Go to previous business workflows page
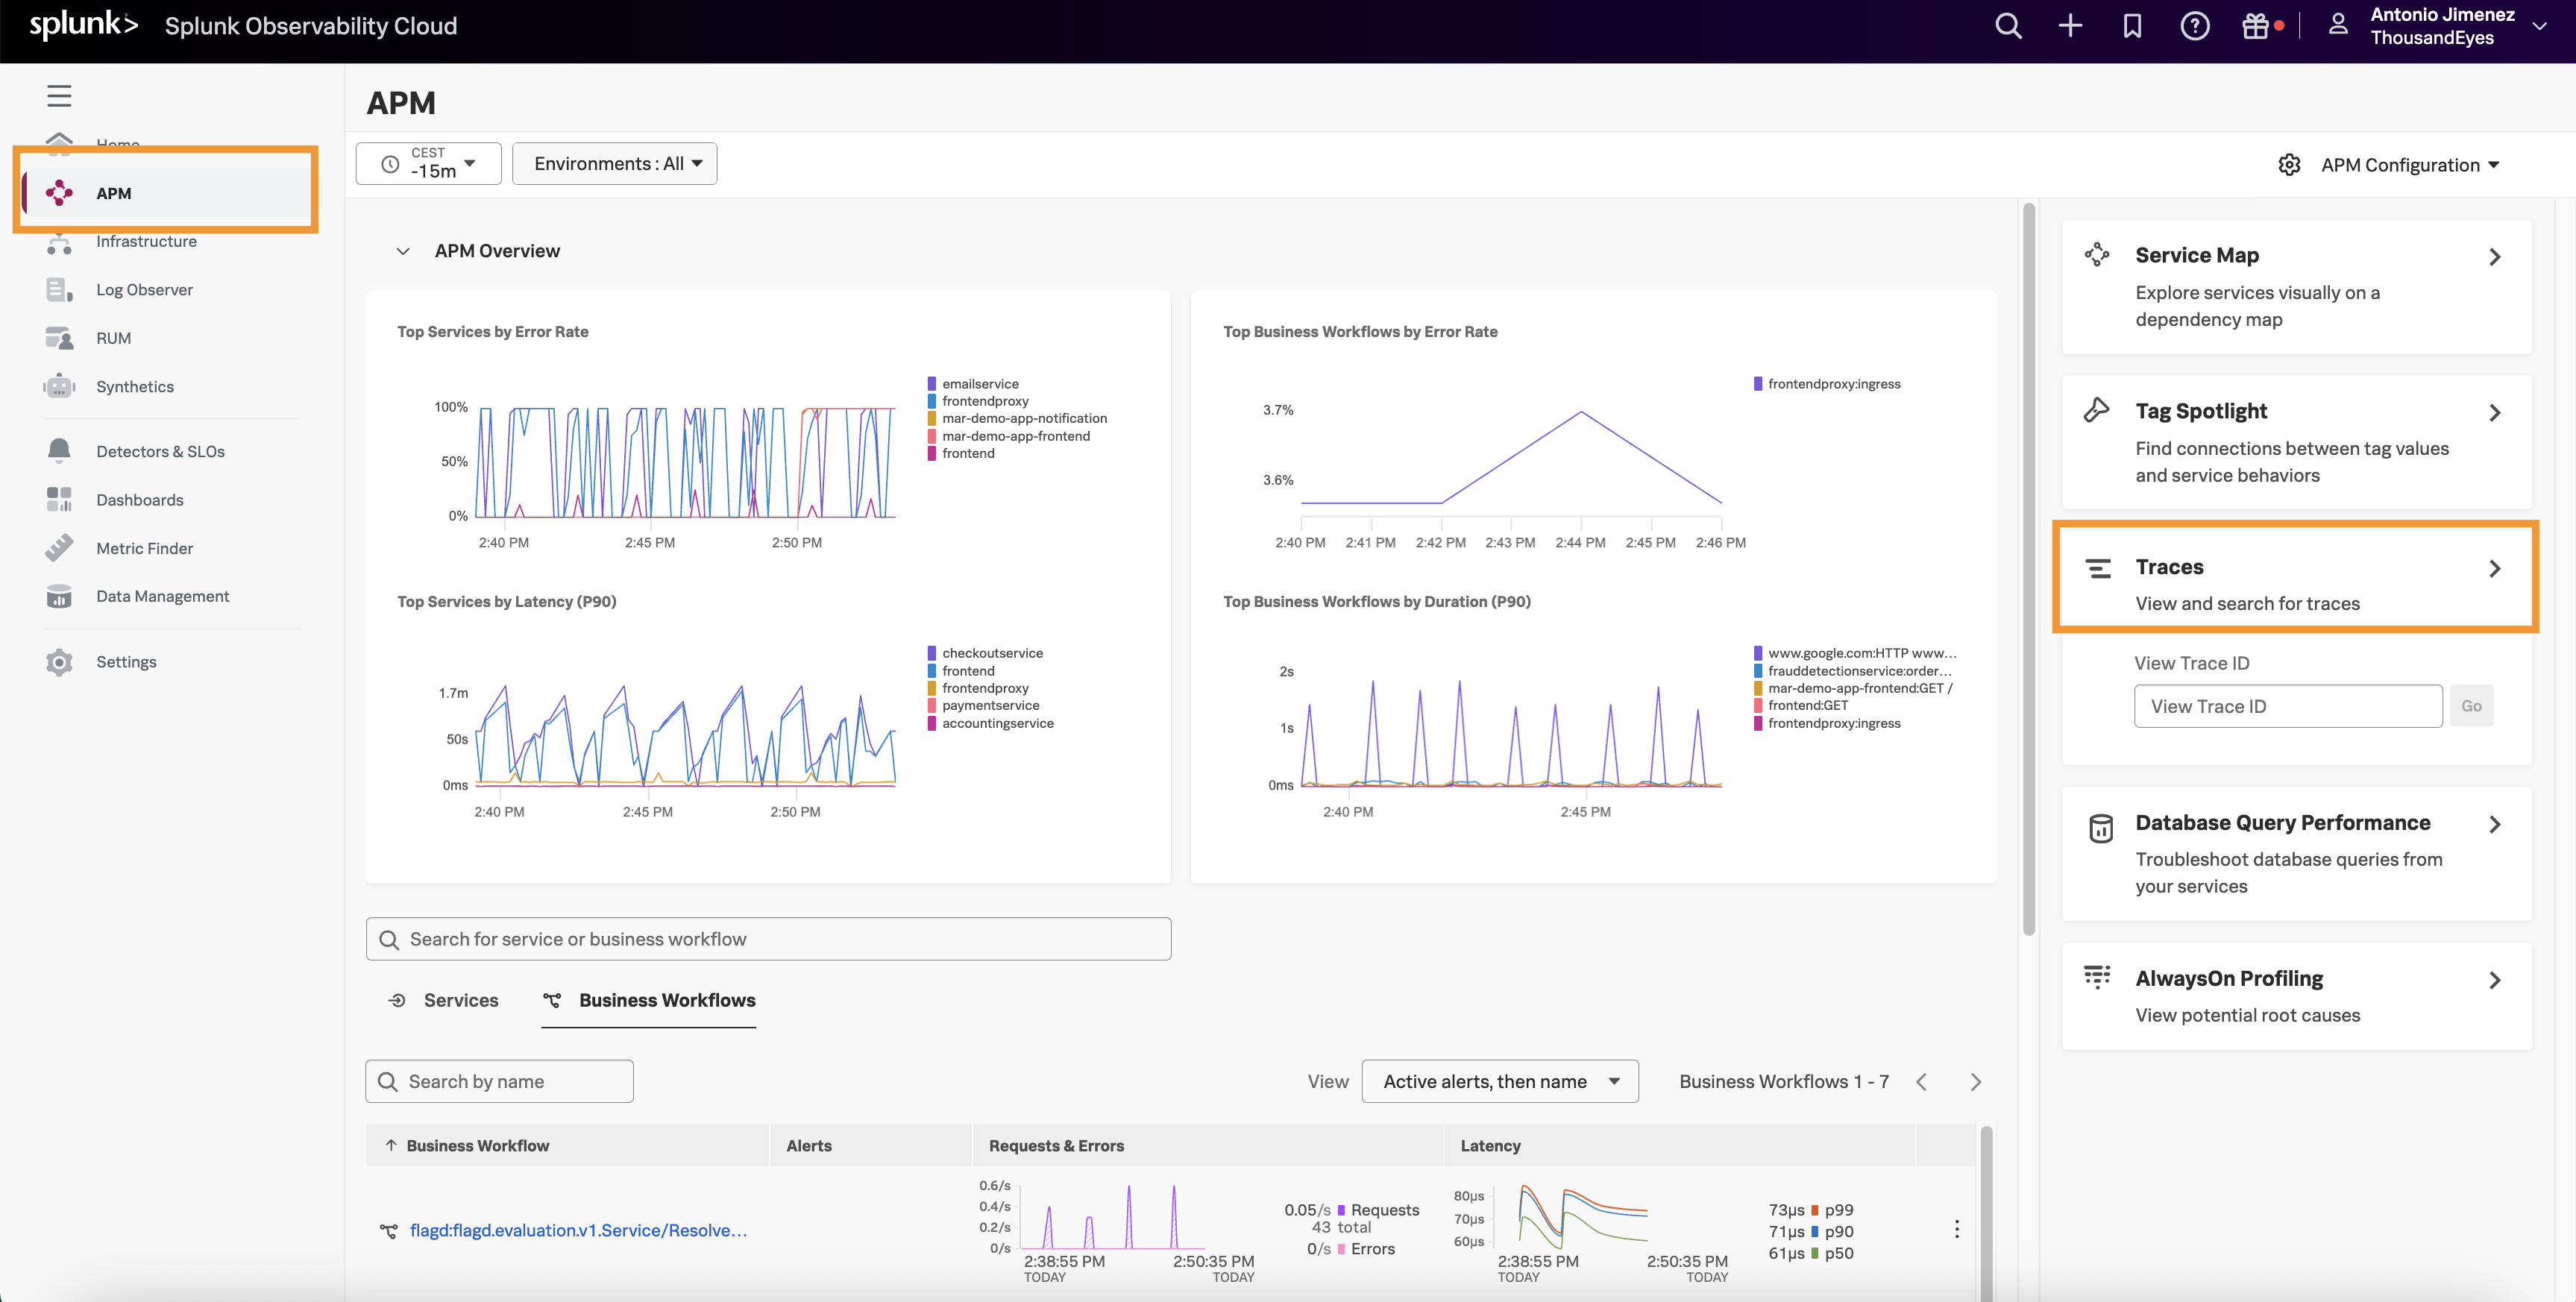The image size is (2576, 1302). pyautogui.click(x=1921, y=1082)
